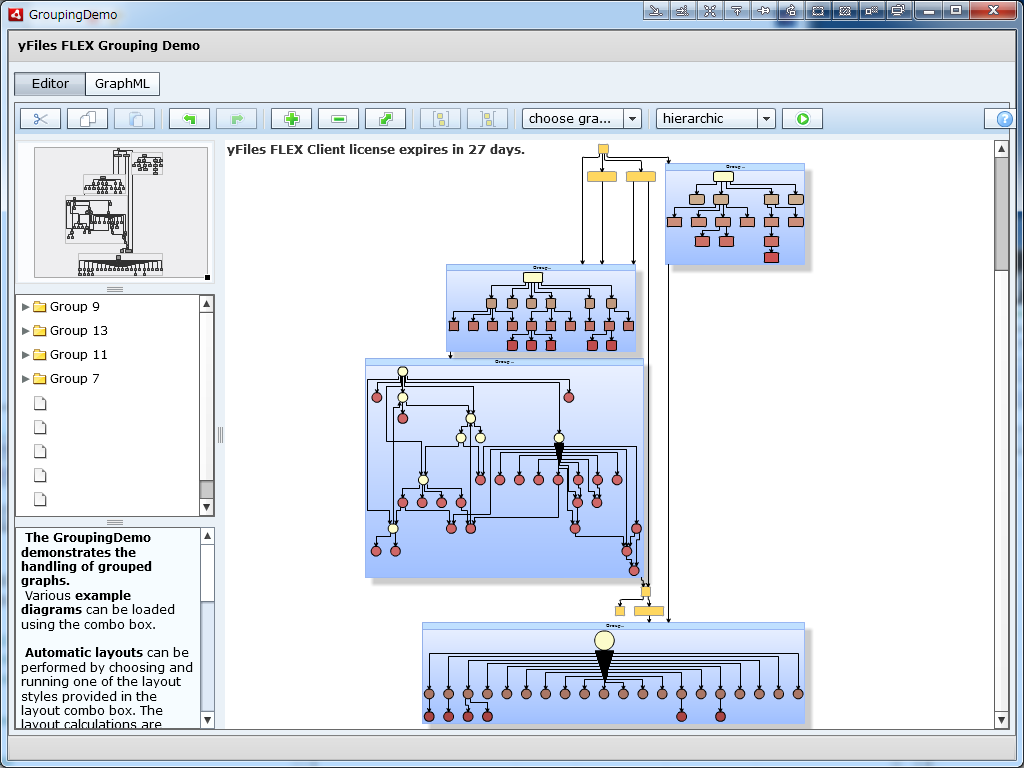Click the red app icon in the title bar
Viewport: 1024px width, 768px height.
pos(16,14)
